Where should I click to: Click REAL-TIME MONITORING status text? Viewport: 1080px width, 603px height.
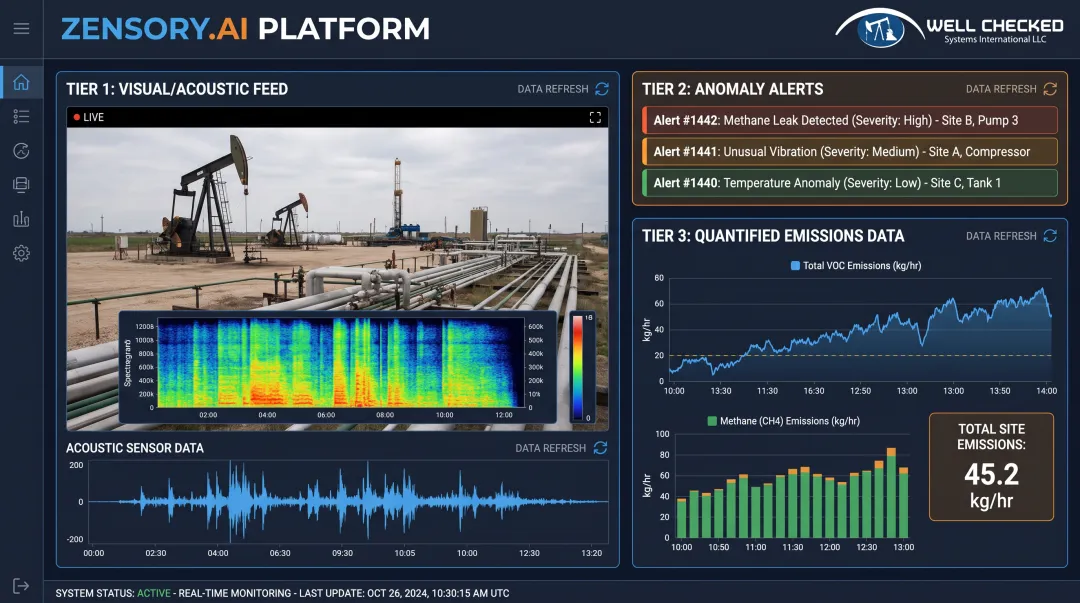tap(235, 593)
